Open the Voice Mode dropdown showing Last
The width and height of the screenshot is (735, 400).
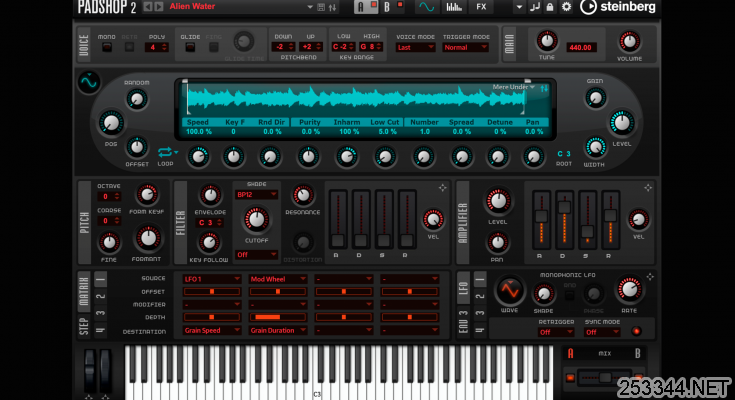[x=416, y=47]
